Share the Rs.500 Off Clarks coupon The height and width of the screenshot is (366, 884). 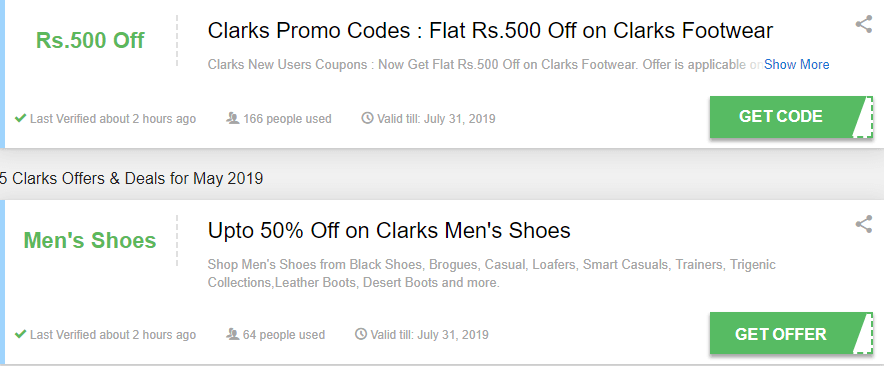pos(863,24)
